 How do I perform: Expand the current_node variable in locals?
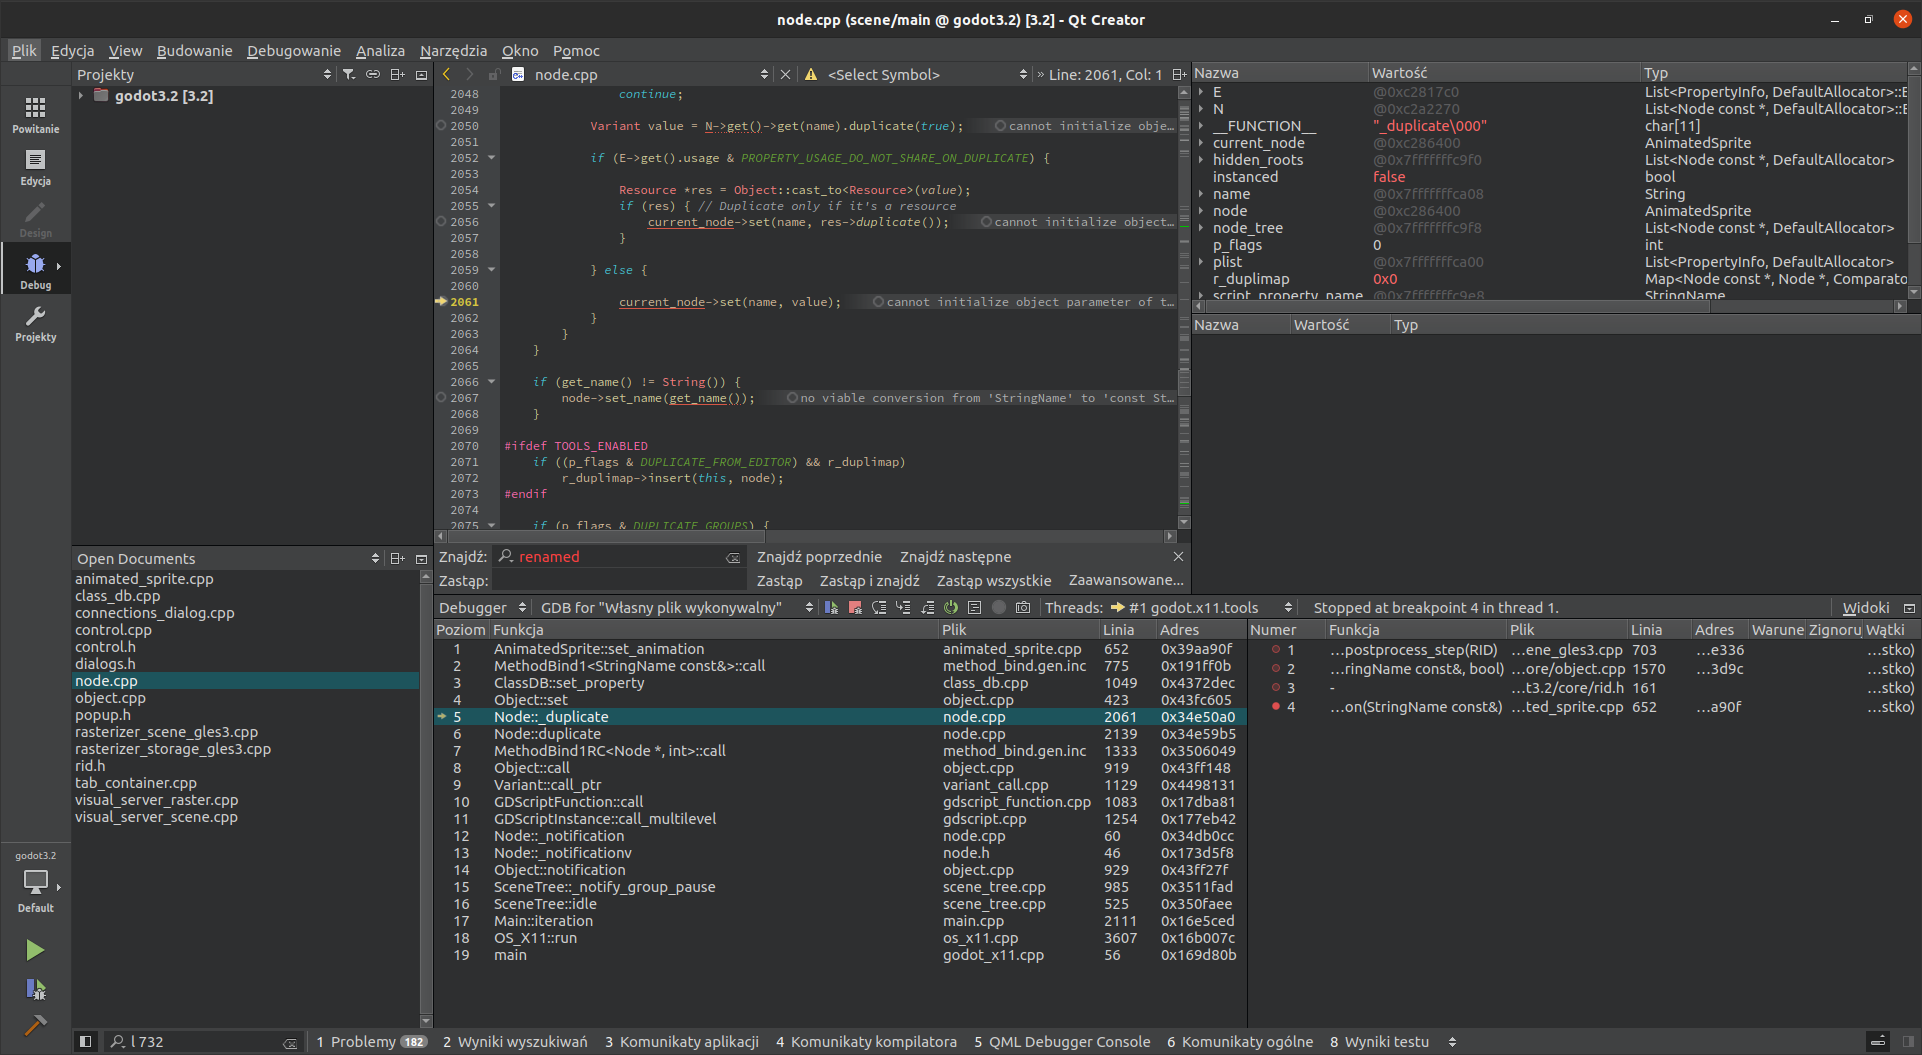[1201, 143]
